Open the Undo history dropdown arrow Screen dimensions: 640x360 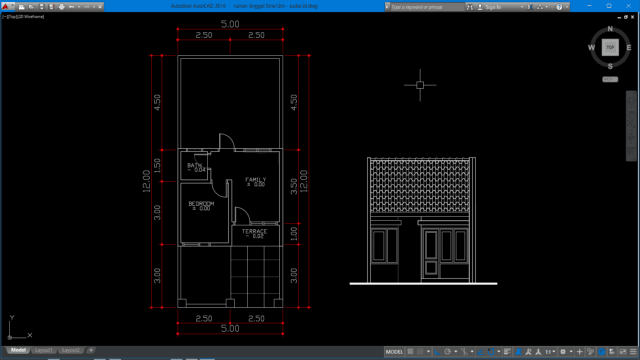[79, 7]
